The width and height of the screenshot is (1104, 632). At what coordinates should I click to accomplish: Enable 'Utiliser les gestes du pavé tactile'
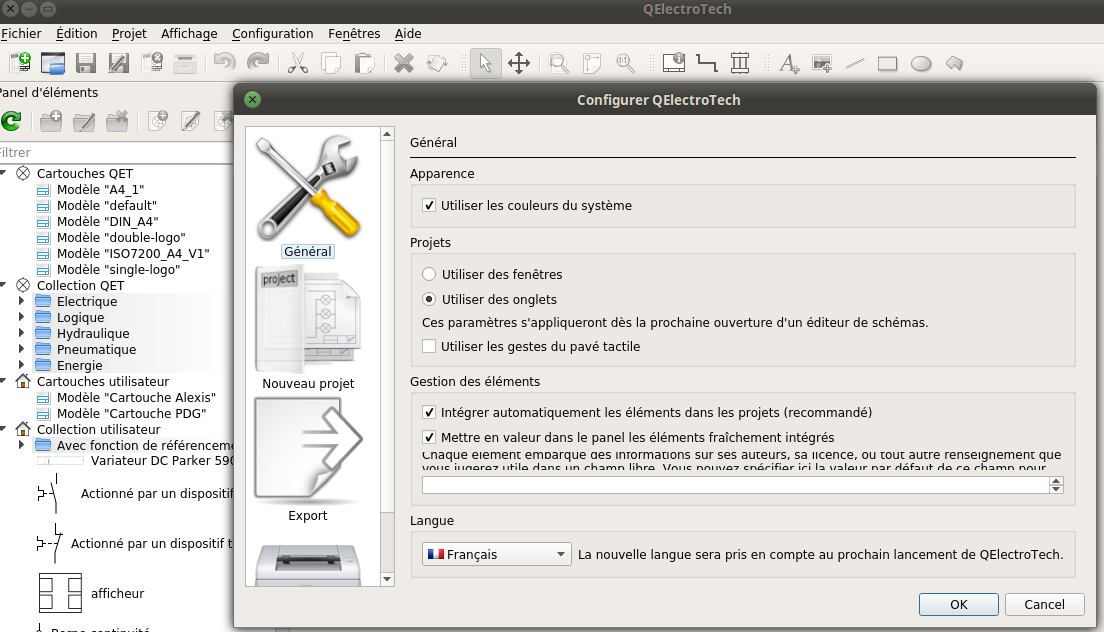[x=430, y=347]
